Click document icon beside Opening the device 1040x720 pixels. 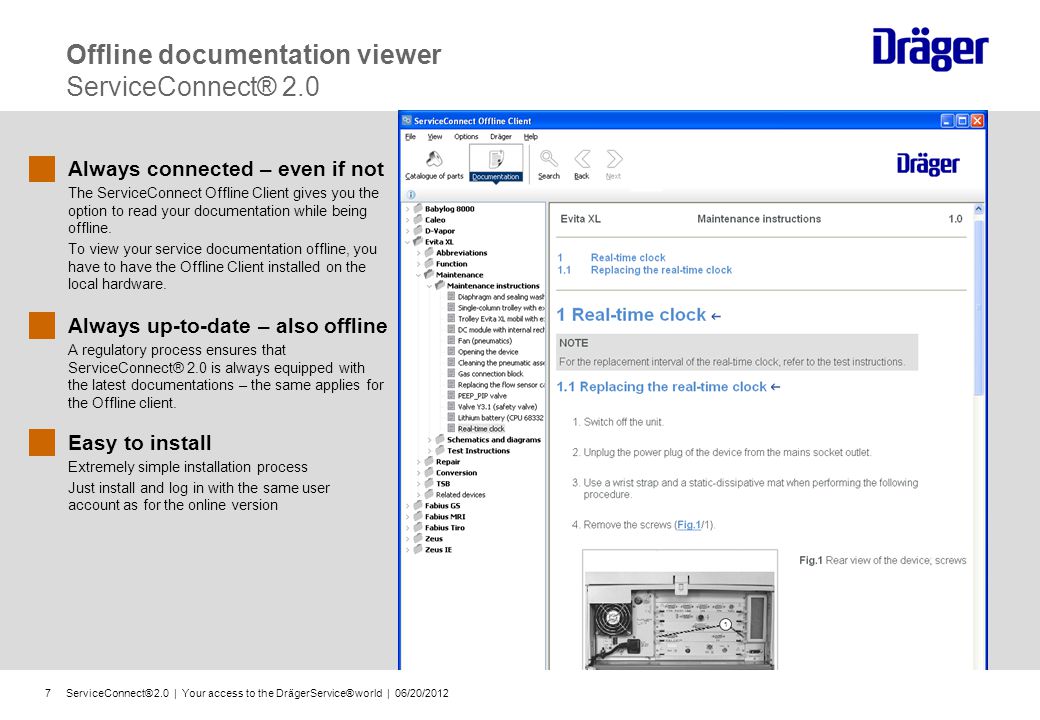tap(451, 351)
